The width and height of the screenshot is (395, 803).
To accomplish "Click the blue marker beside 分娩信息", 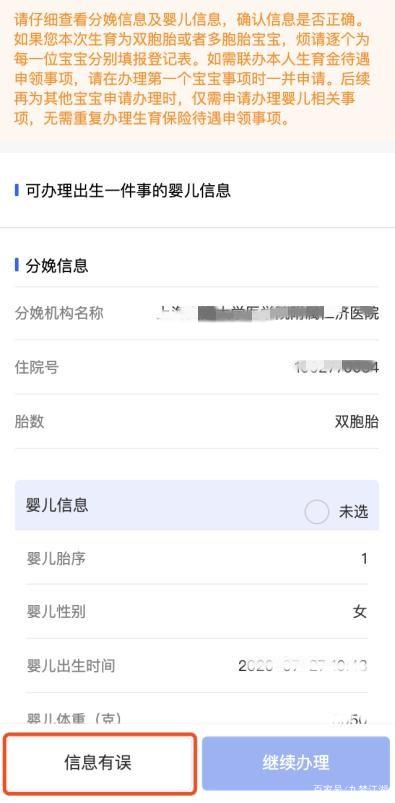I will [17, 265].
